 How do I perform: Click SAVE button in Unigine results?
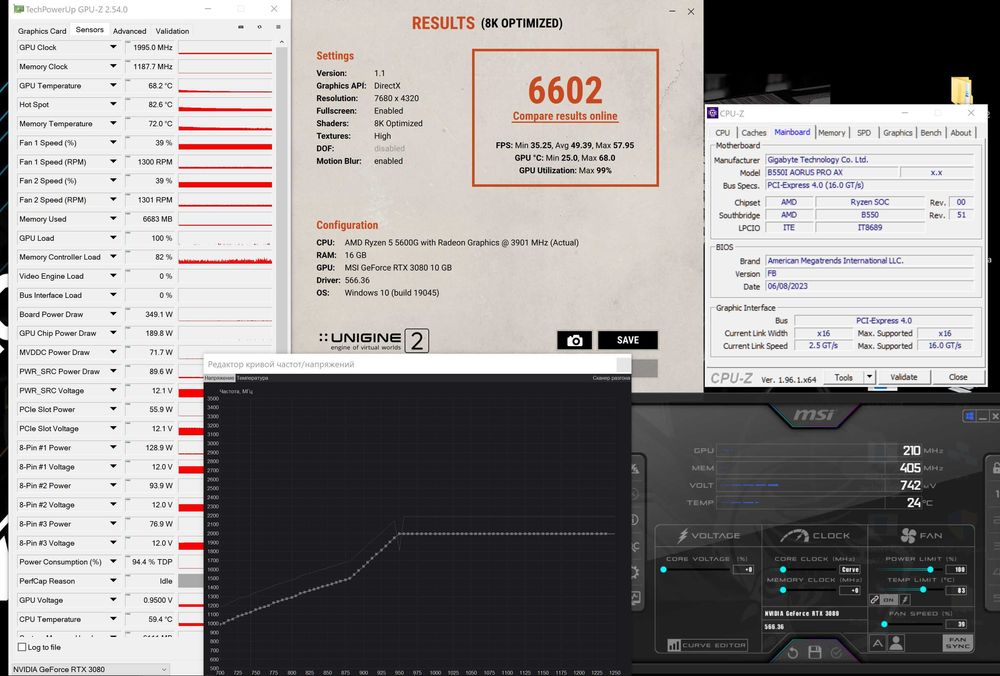click(x=628, y=340)
